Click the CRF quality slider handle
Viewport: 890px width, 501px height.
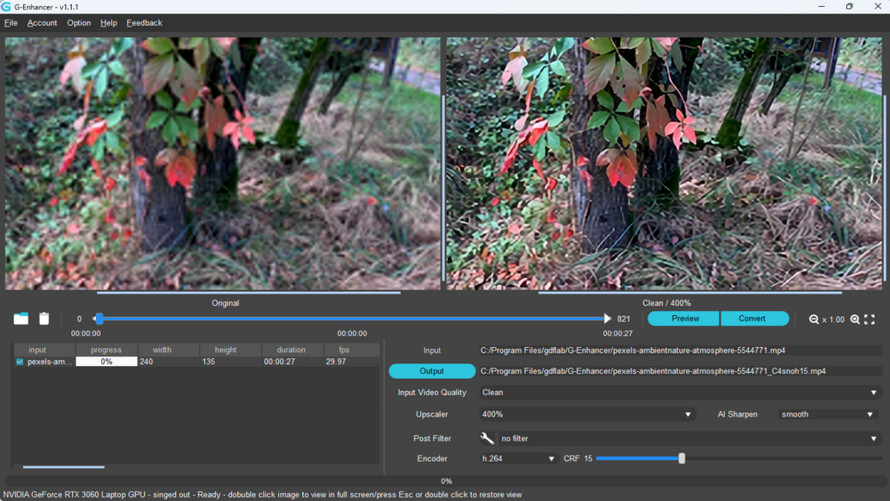click(x=682, y=458)
